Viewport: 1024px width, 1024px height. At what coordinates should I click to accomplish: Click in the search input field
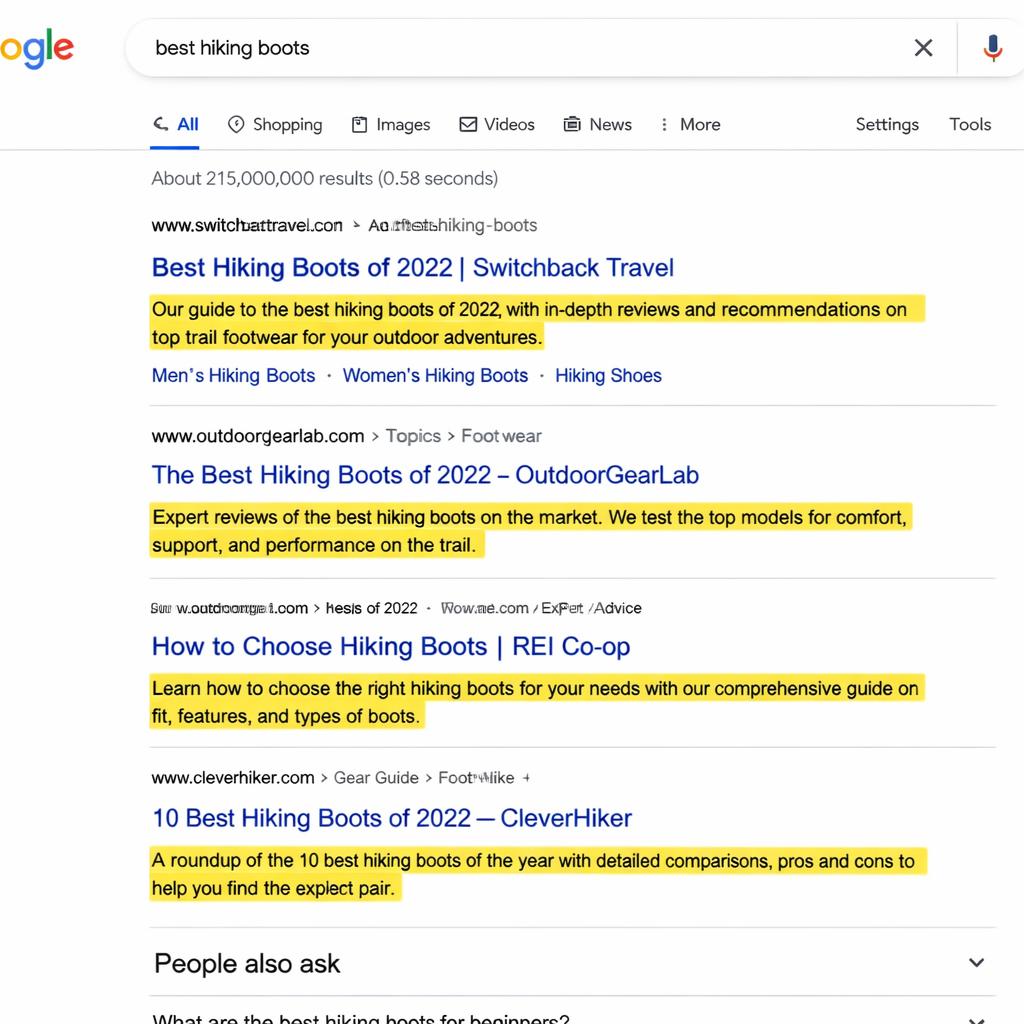(x=520, y=48)
